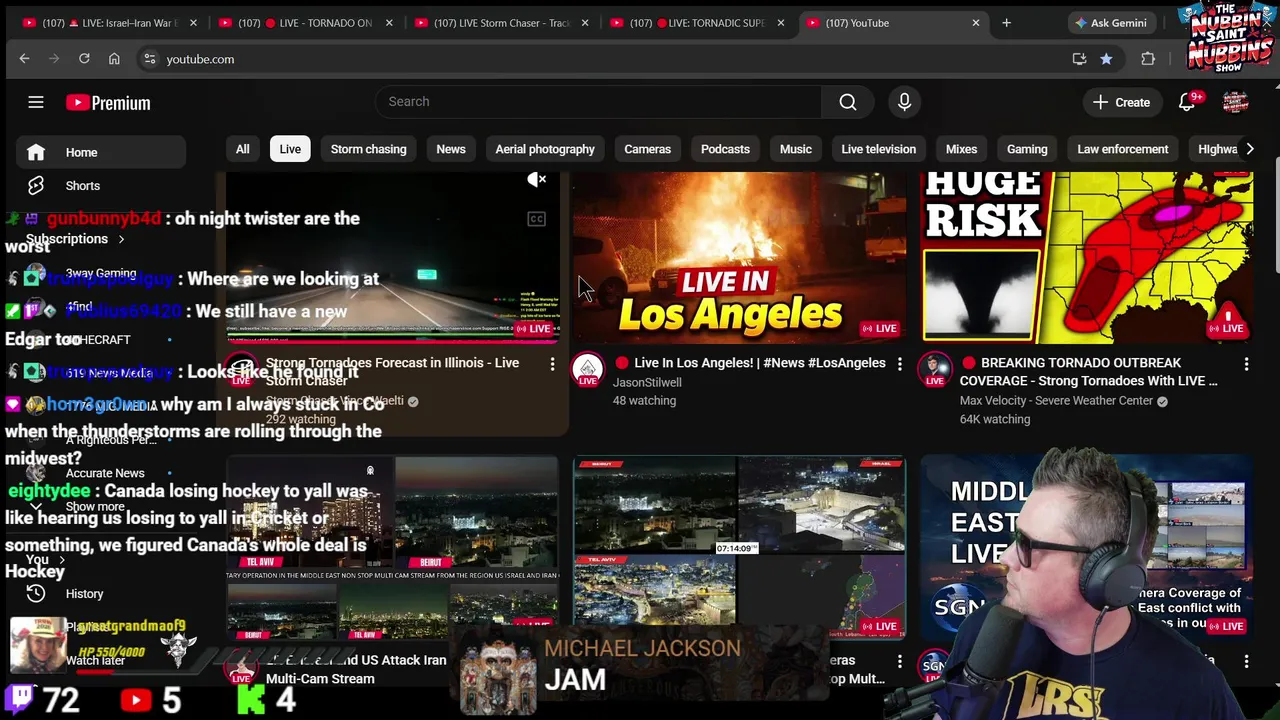Seek on the preview video progress bar
This screenshot has width=1280, height=720.
[x=393, y=341]
